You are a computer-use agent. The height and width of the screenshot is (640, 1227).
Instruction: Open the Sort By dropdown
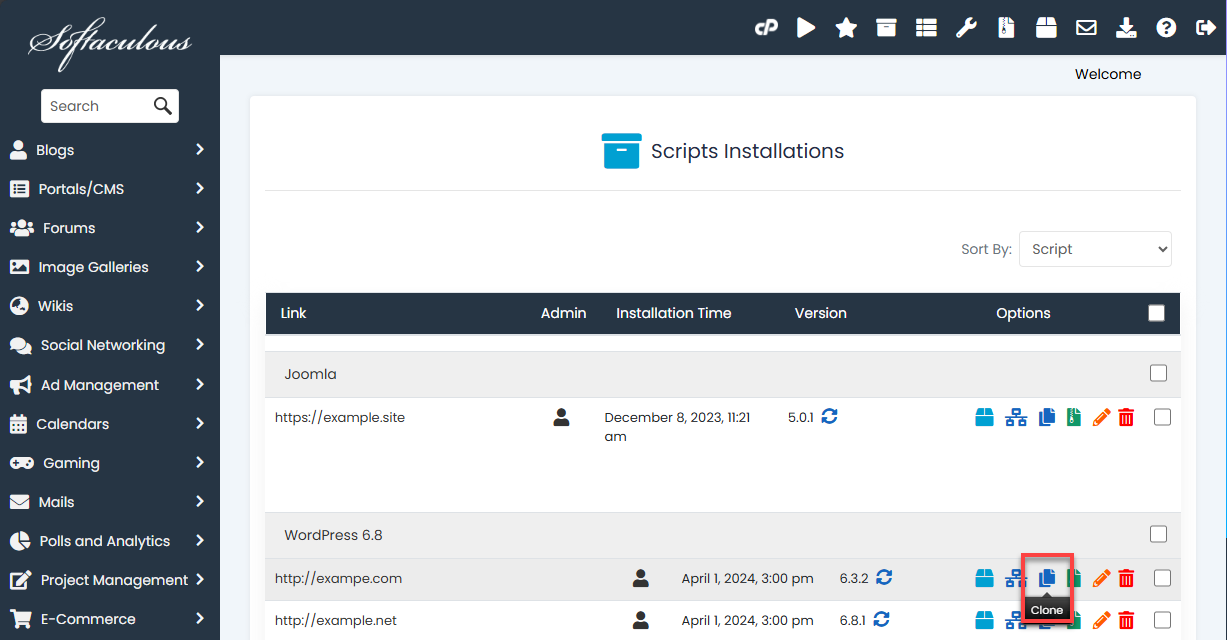1095,249
